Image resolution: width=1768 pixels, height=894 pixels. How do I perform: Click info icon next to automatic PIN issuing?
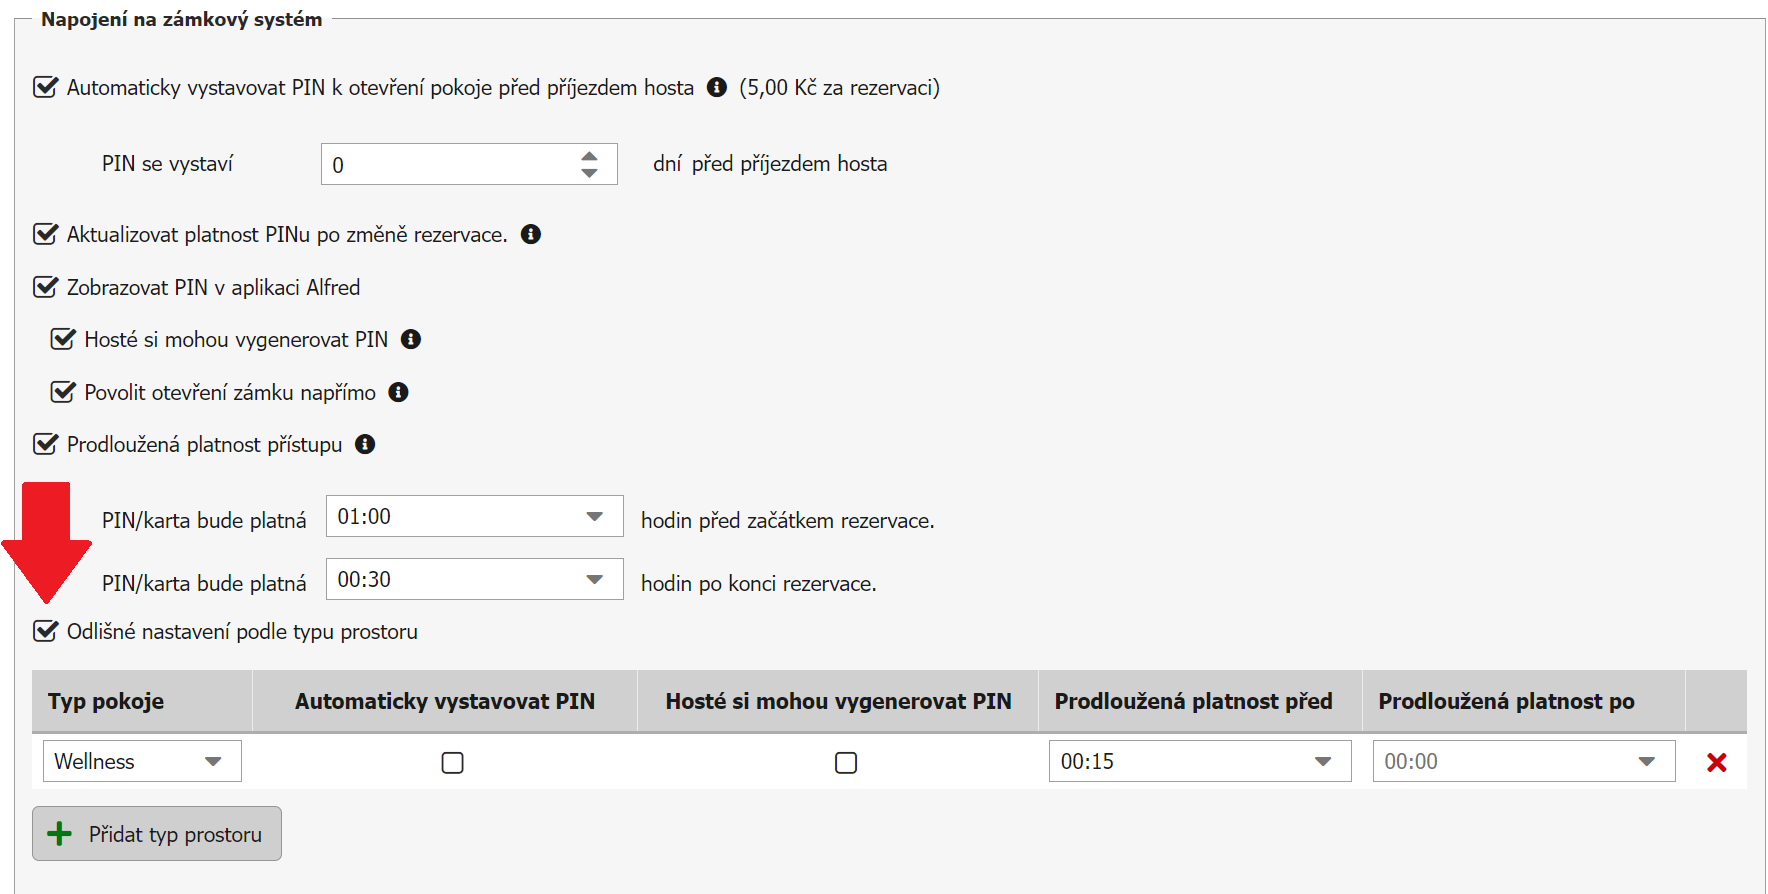[717, 87]
